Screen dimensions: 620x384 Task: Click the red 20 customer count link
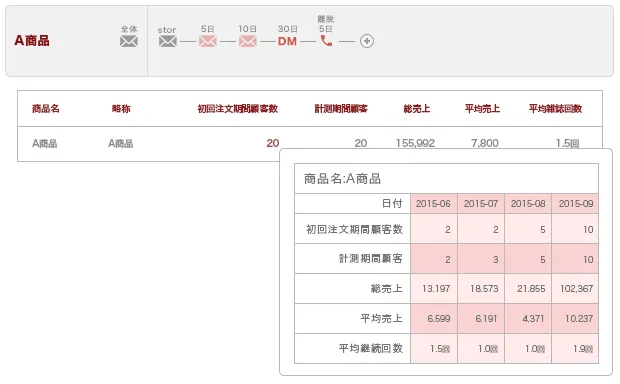(x=273, y=143)
